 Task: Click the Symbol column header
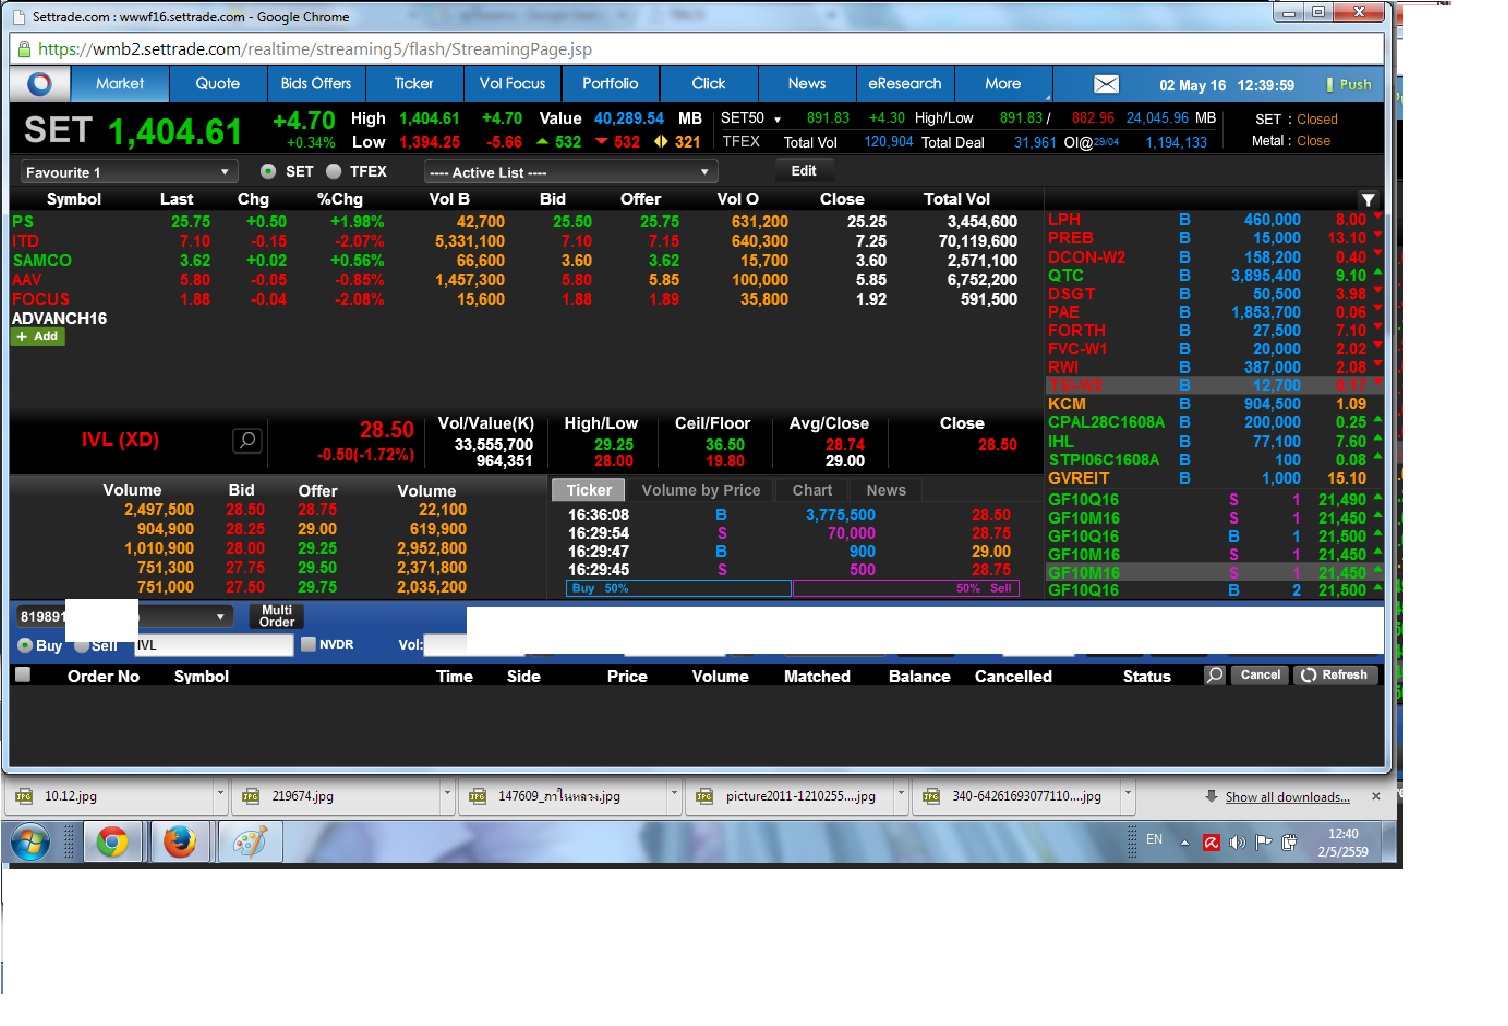coord(74,199)
